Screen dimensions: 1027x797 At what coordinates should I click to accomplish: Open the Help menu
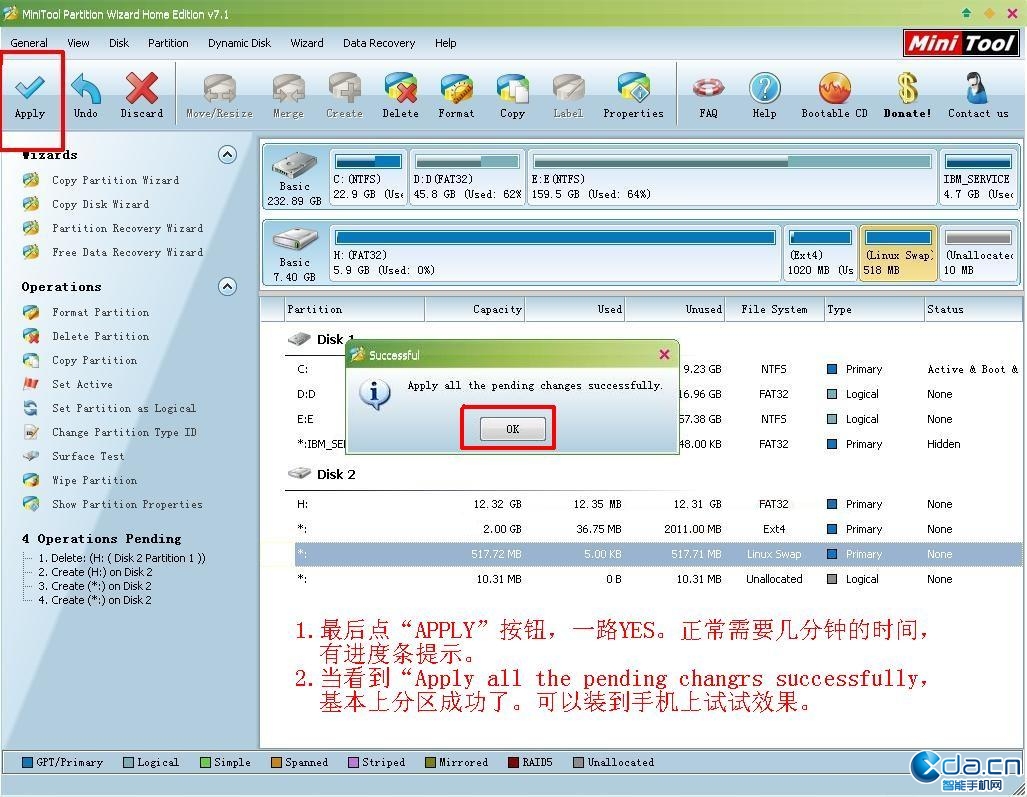(445, 43)
